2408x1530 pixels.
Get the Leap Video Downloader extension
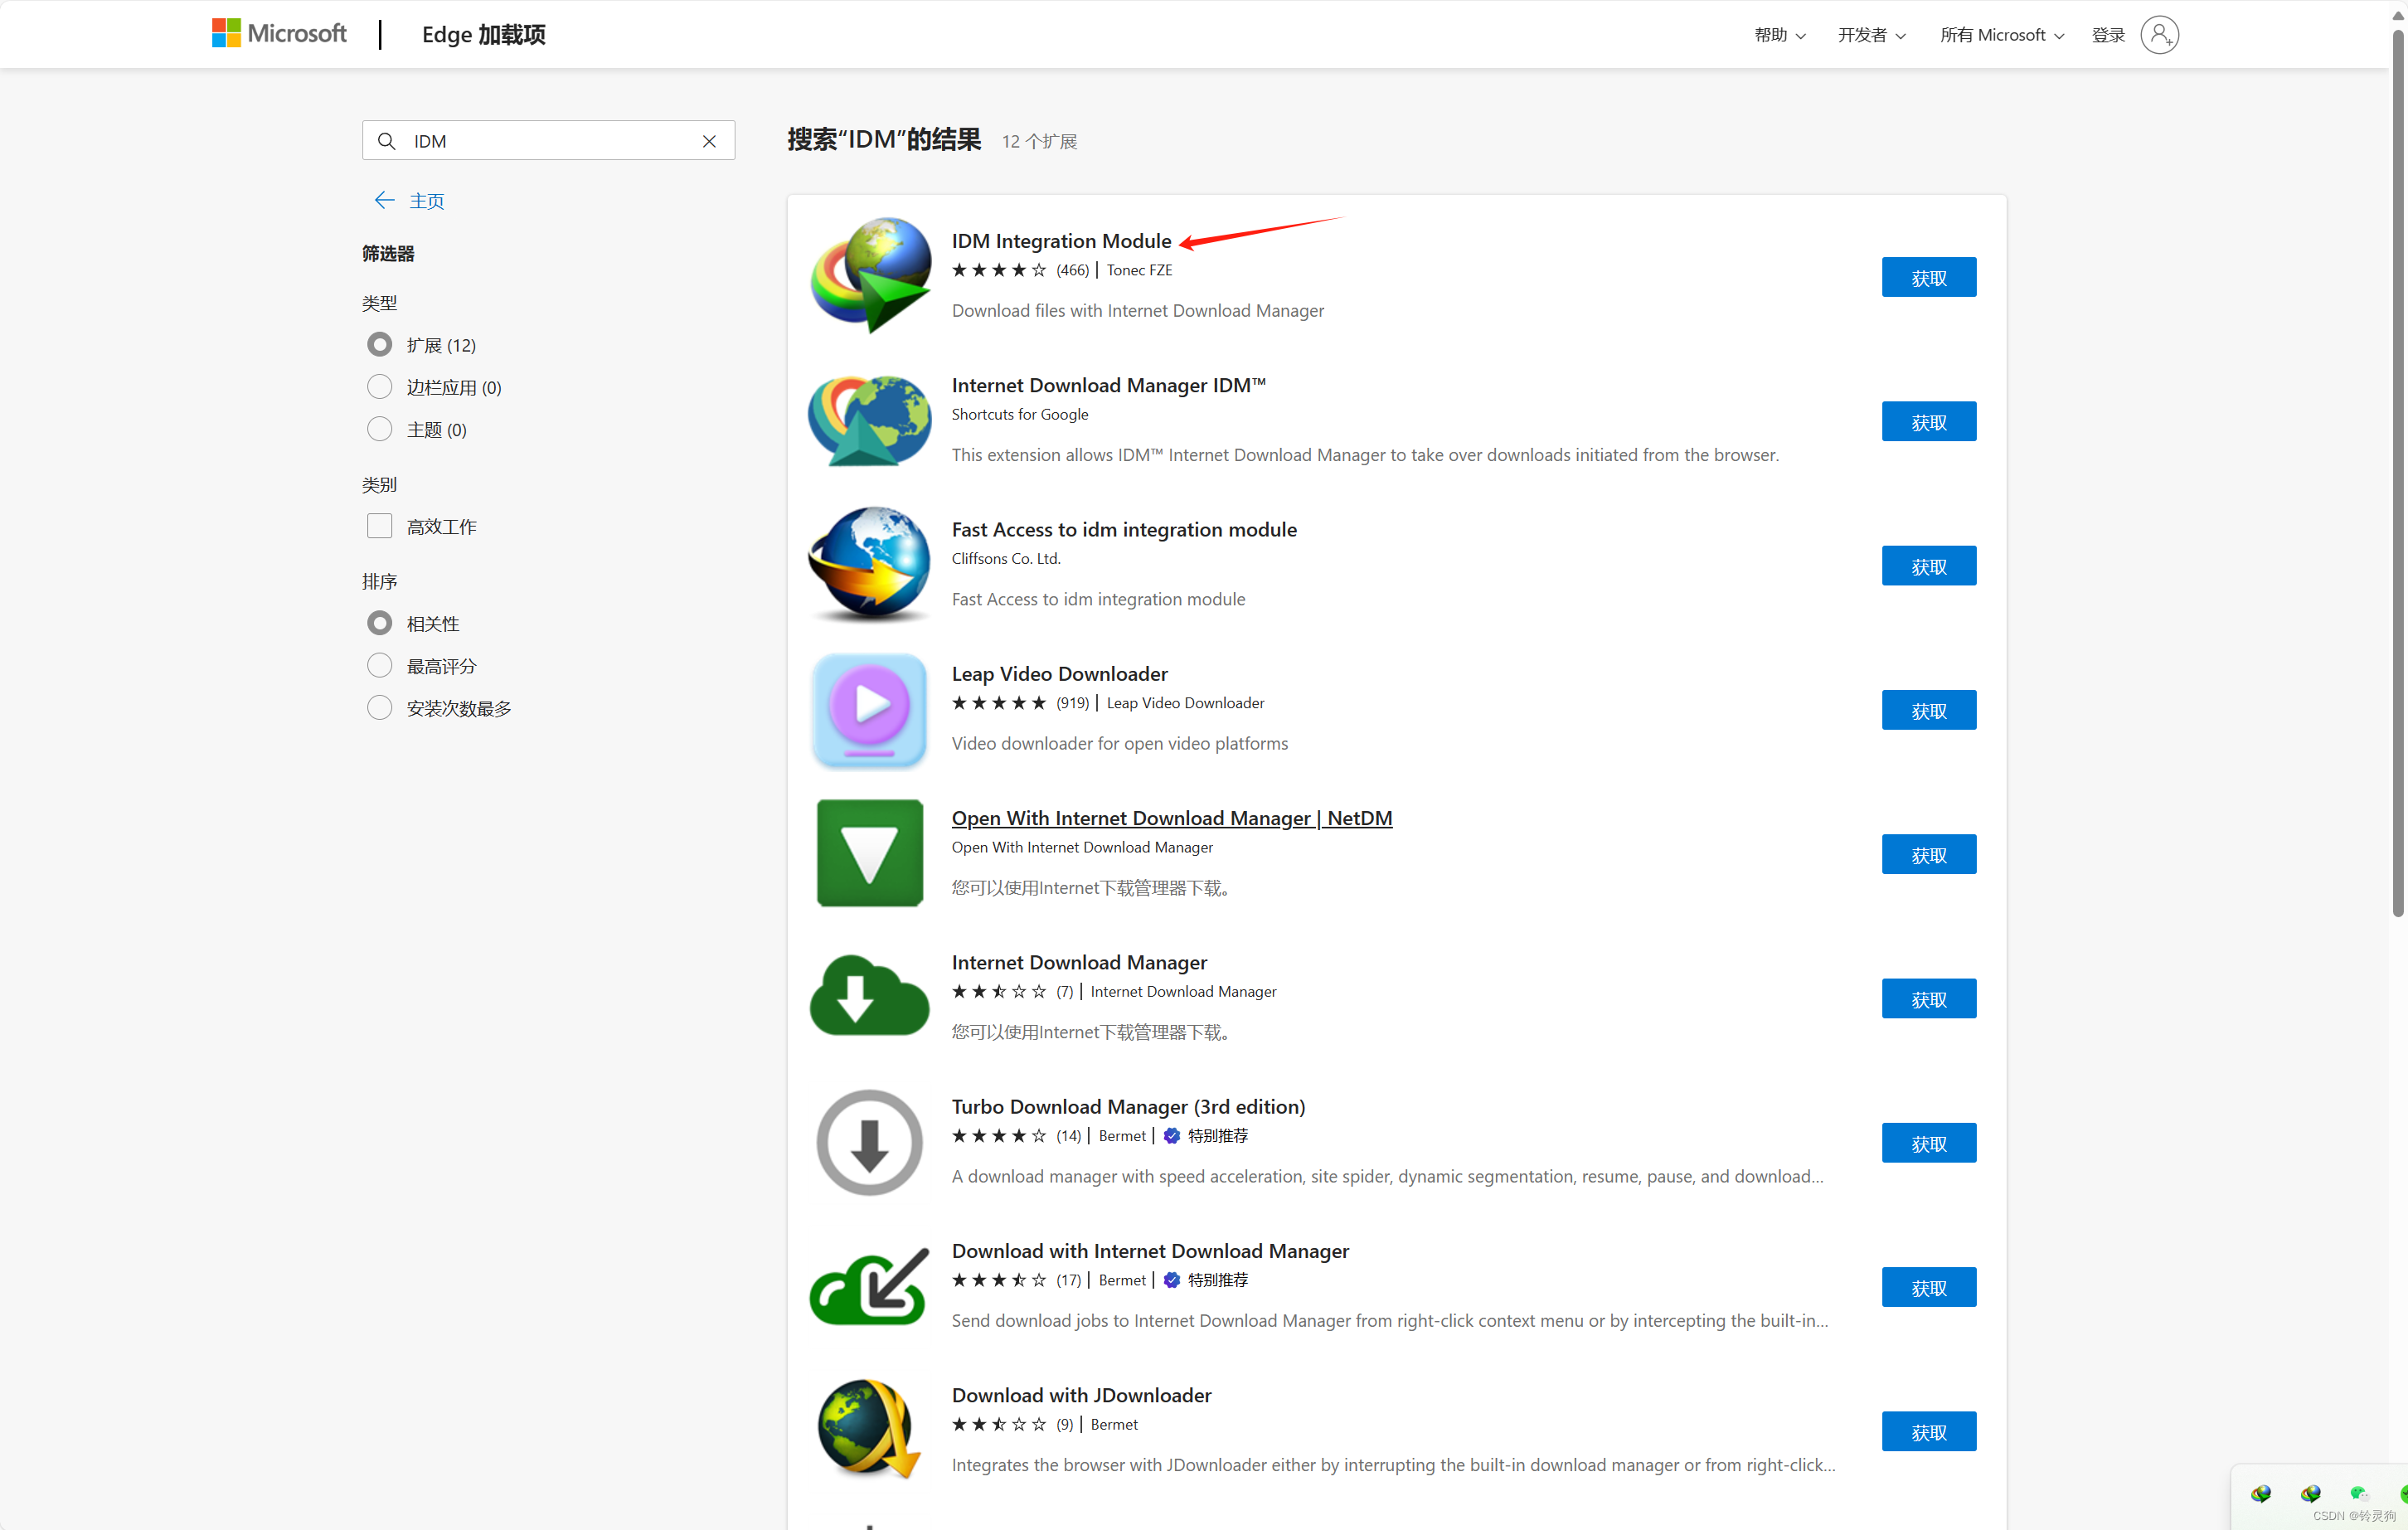click(1928, 711)
